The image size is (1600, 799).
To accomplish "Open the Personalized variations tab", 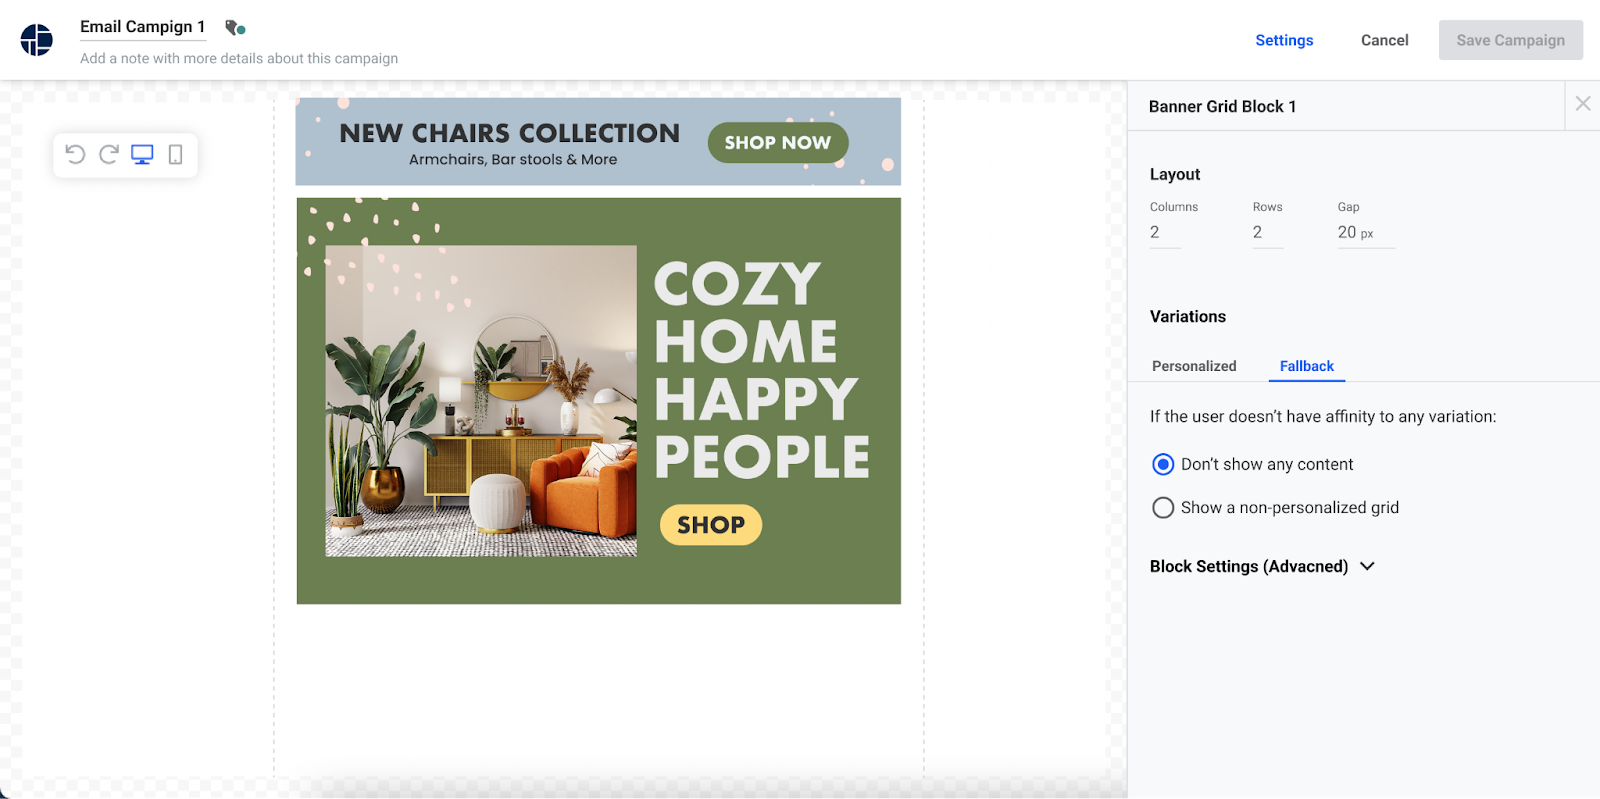I will (1194, 366).
